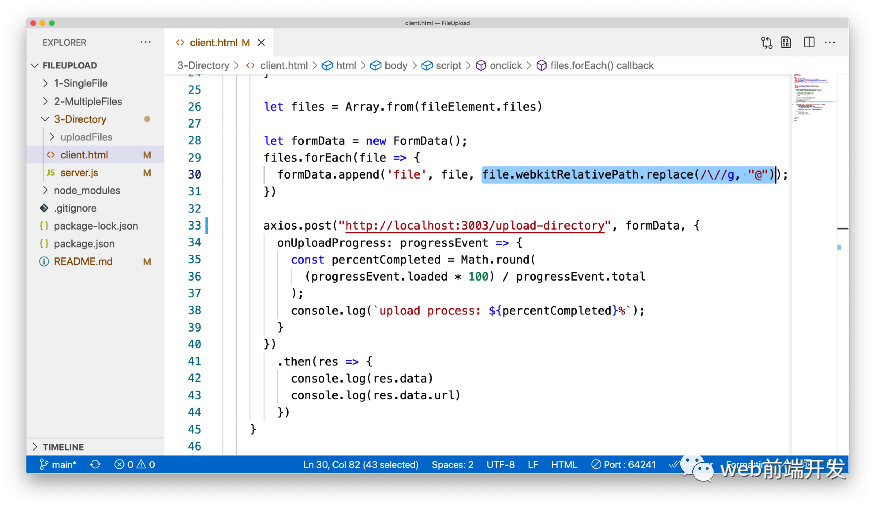875x508 pixels.
Task: Open editor more actions ellipsis
Action: [830, 42]
